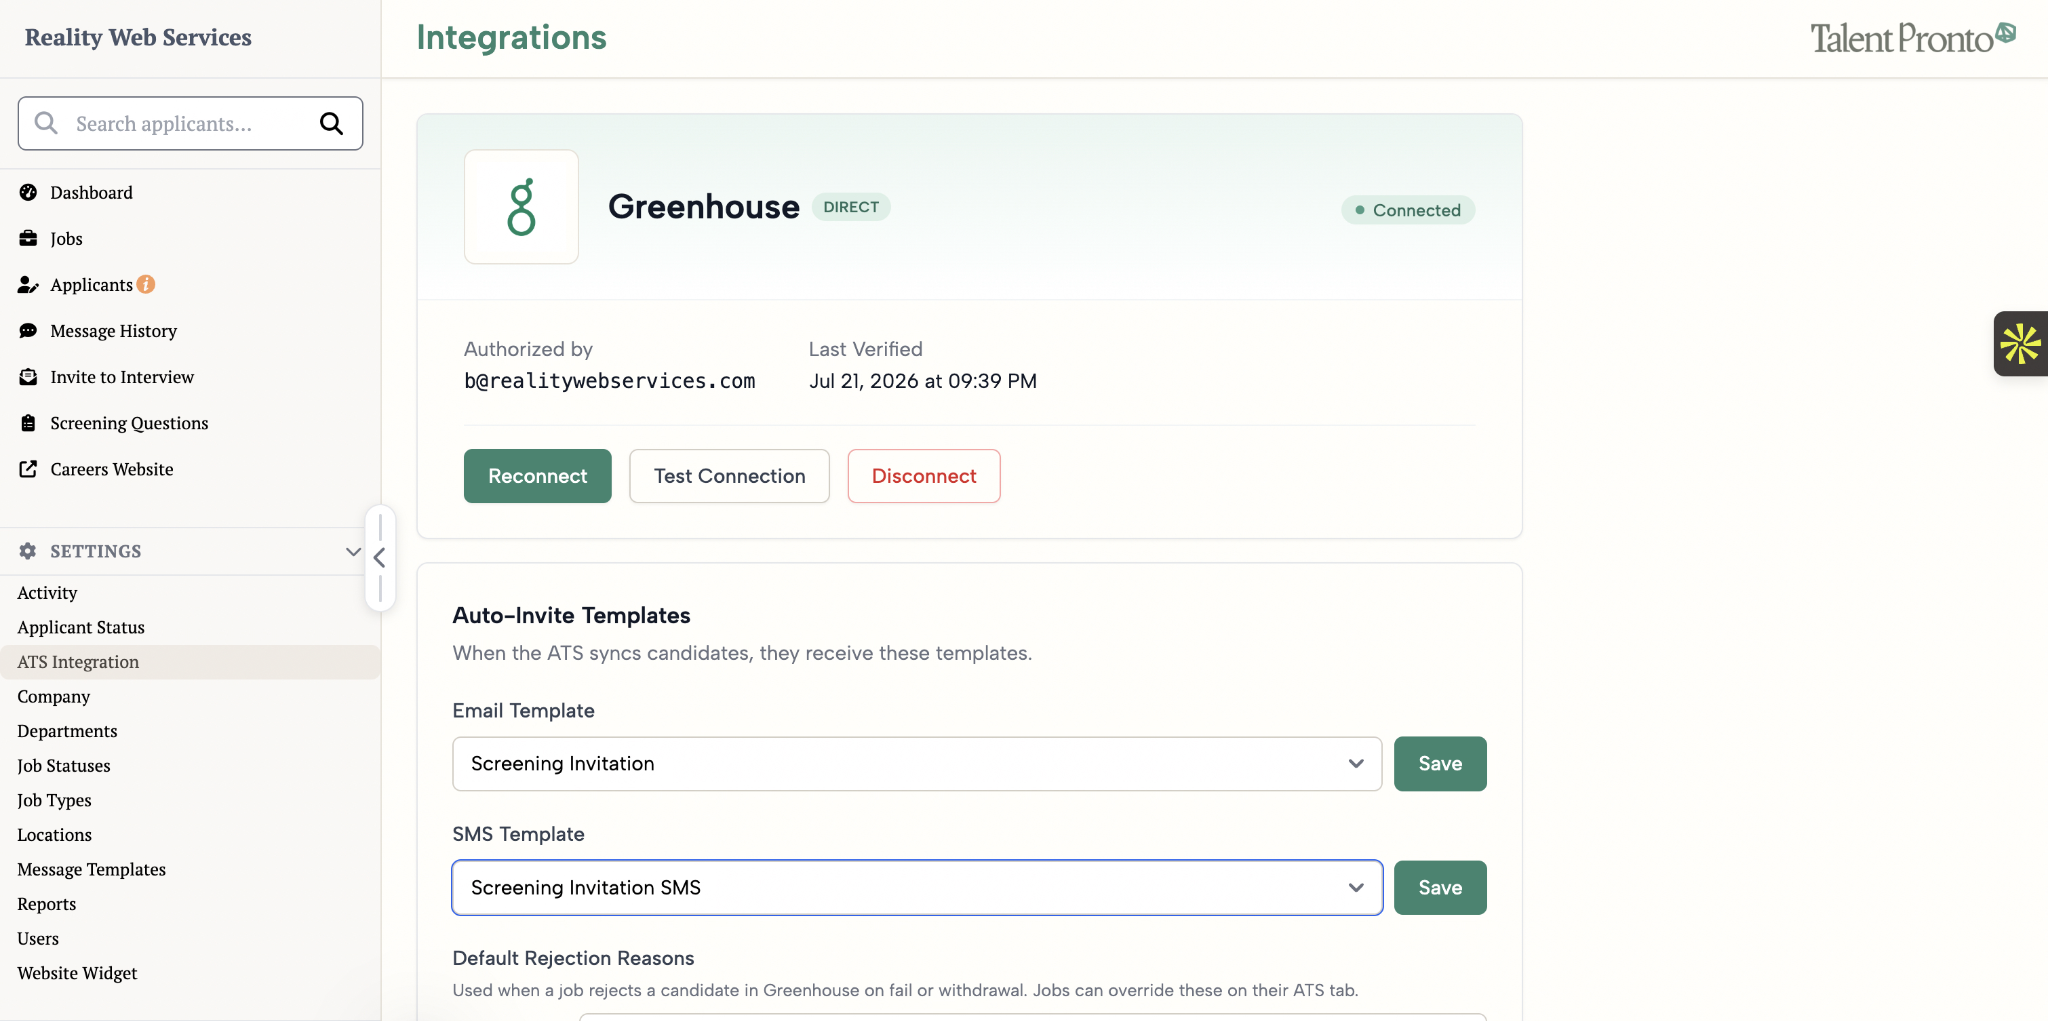The width and height of the screenshot is (2048, 1021).
Task: Open Departments settings
Action: click(67, 731)
